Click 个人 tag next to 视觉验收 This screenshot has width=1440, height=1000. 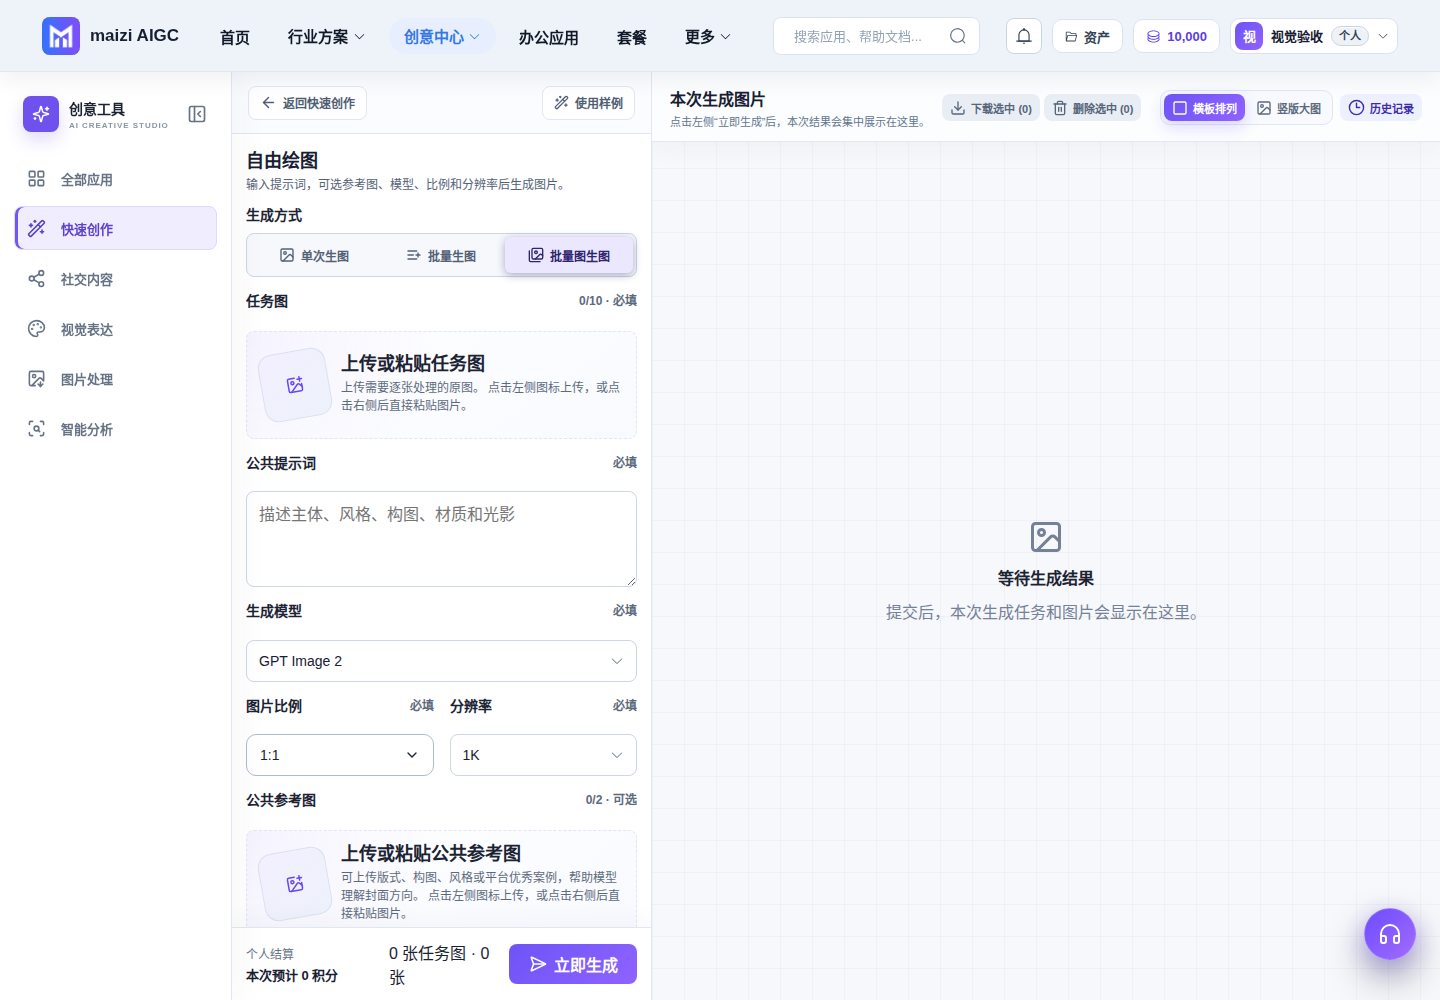tap(1350, 36)
